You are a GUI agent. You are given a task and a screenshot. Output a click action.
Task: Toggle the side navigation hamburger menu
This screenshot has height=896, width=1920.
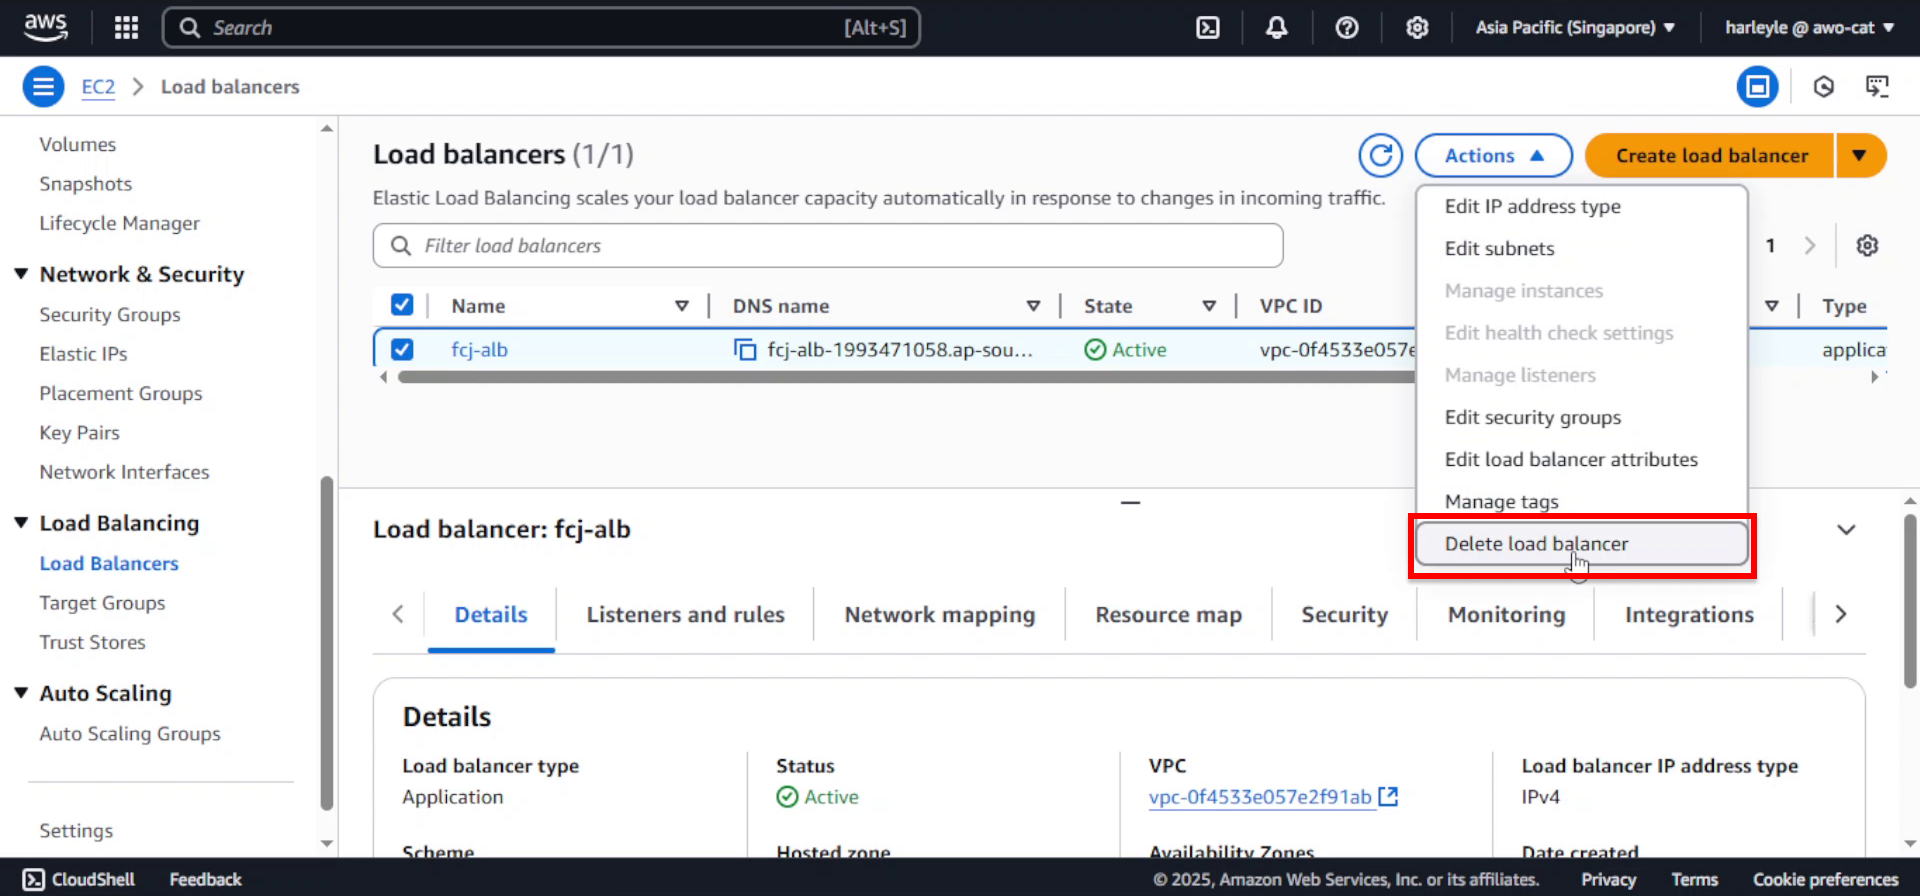pyautogui.click(x=43, y=87)
